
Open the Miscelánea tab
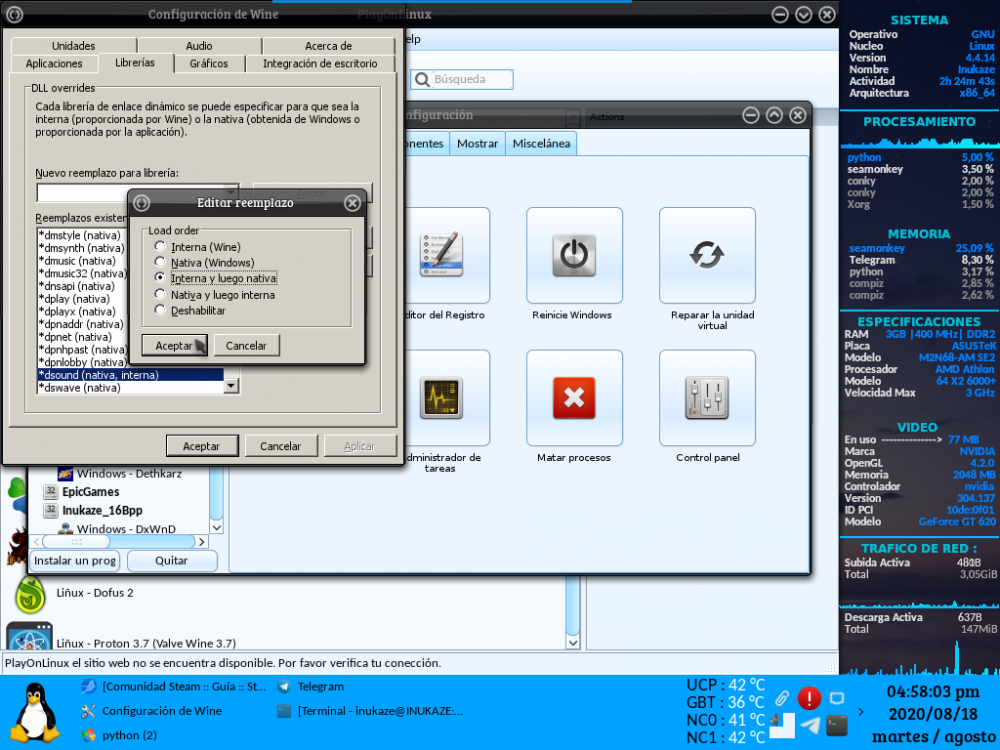click(540, 143)
